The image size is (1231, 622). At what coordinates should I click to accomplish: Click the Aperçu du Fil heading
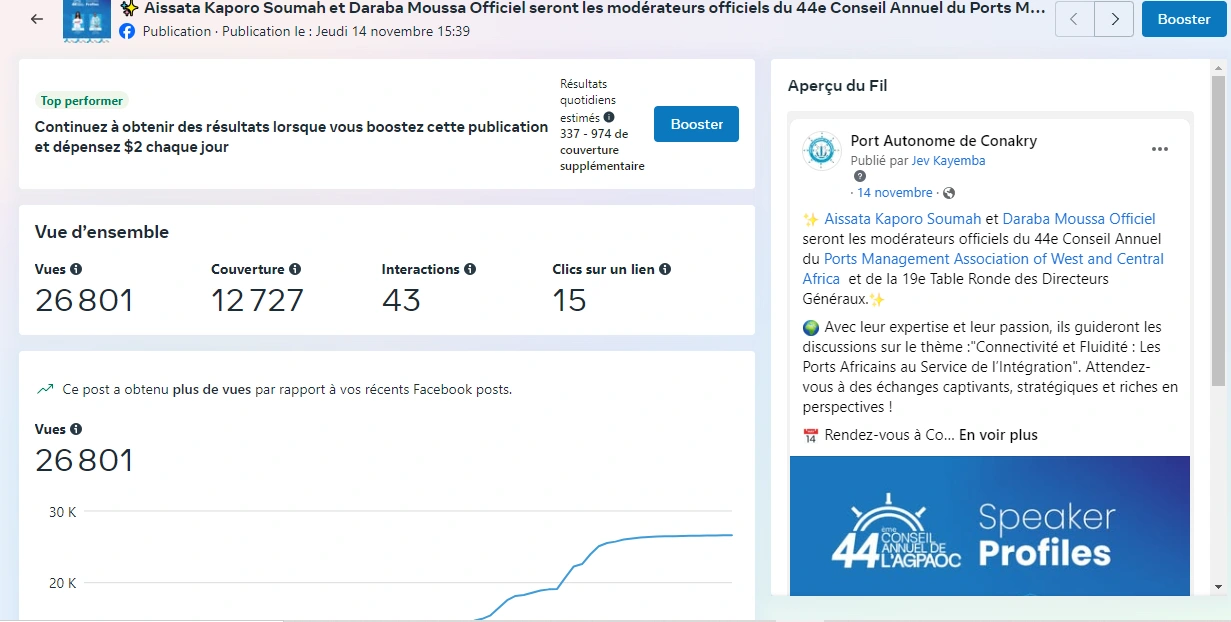837,86
